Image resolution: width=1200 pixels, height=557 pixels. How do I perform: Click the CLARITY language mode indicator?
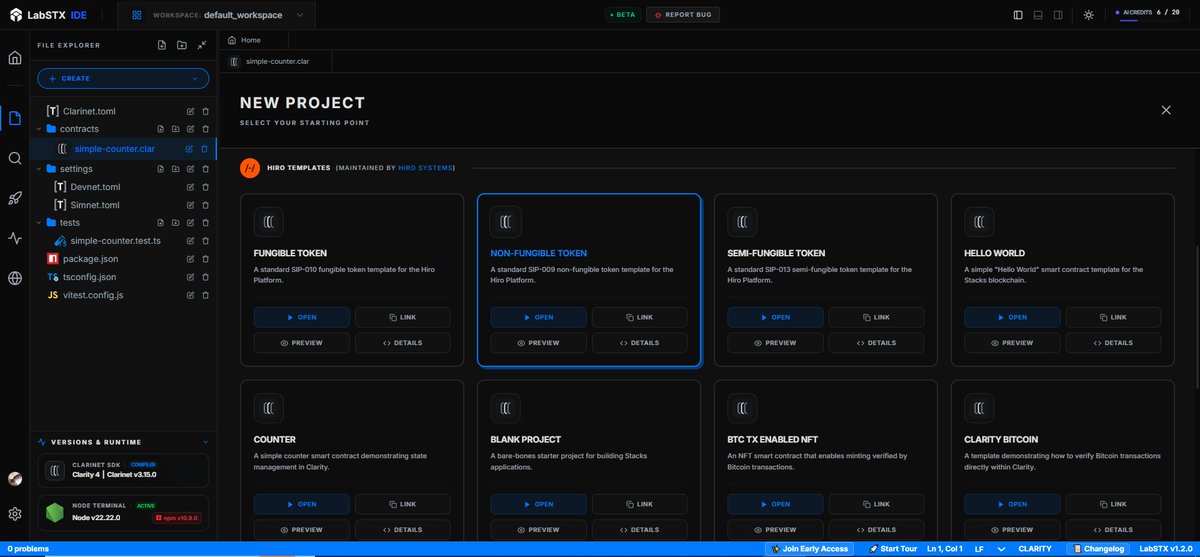(x=1035, y=549)
